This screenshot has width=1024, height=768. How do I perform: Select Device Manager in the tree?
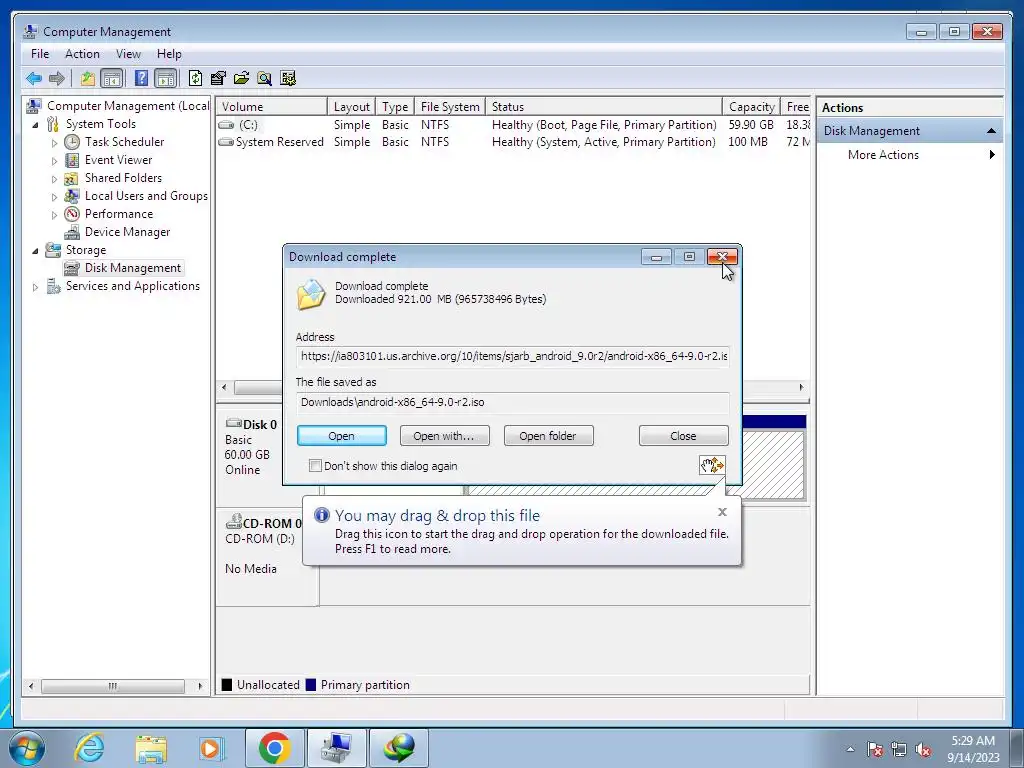(127, 232)
